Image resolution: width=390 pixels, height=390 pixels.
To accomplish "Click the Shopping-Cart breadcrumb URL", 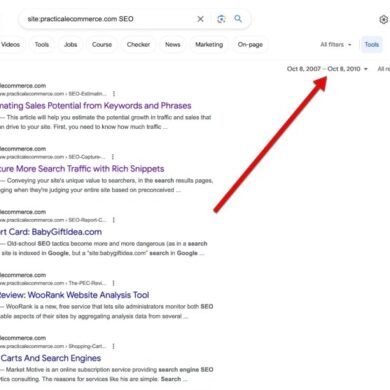I will pos(53,346).
